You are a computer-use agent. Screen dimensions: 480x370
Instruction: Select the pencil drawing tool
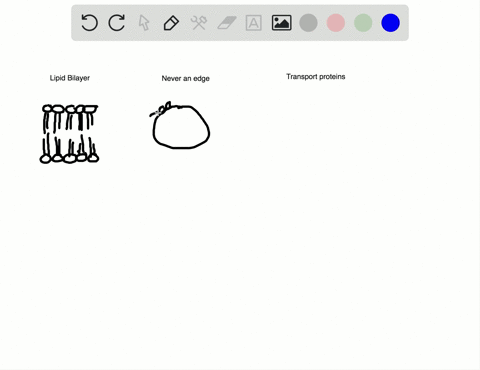pos(171,23)
